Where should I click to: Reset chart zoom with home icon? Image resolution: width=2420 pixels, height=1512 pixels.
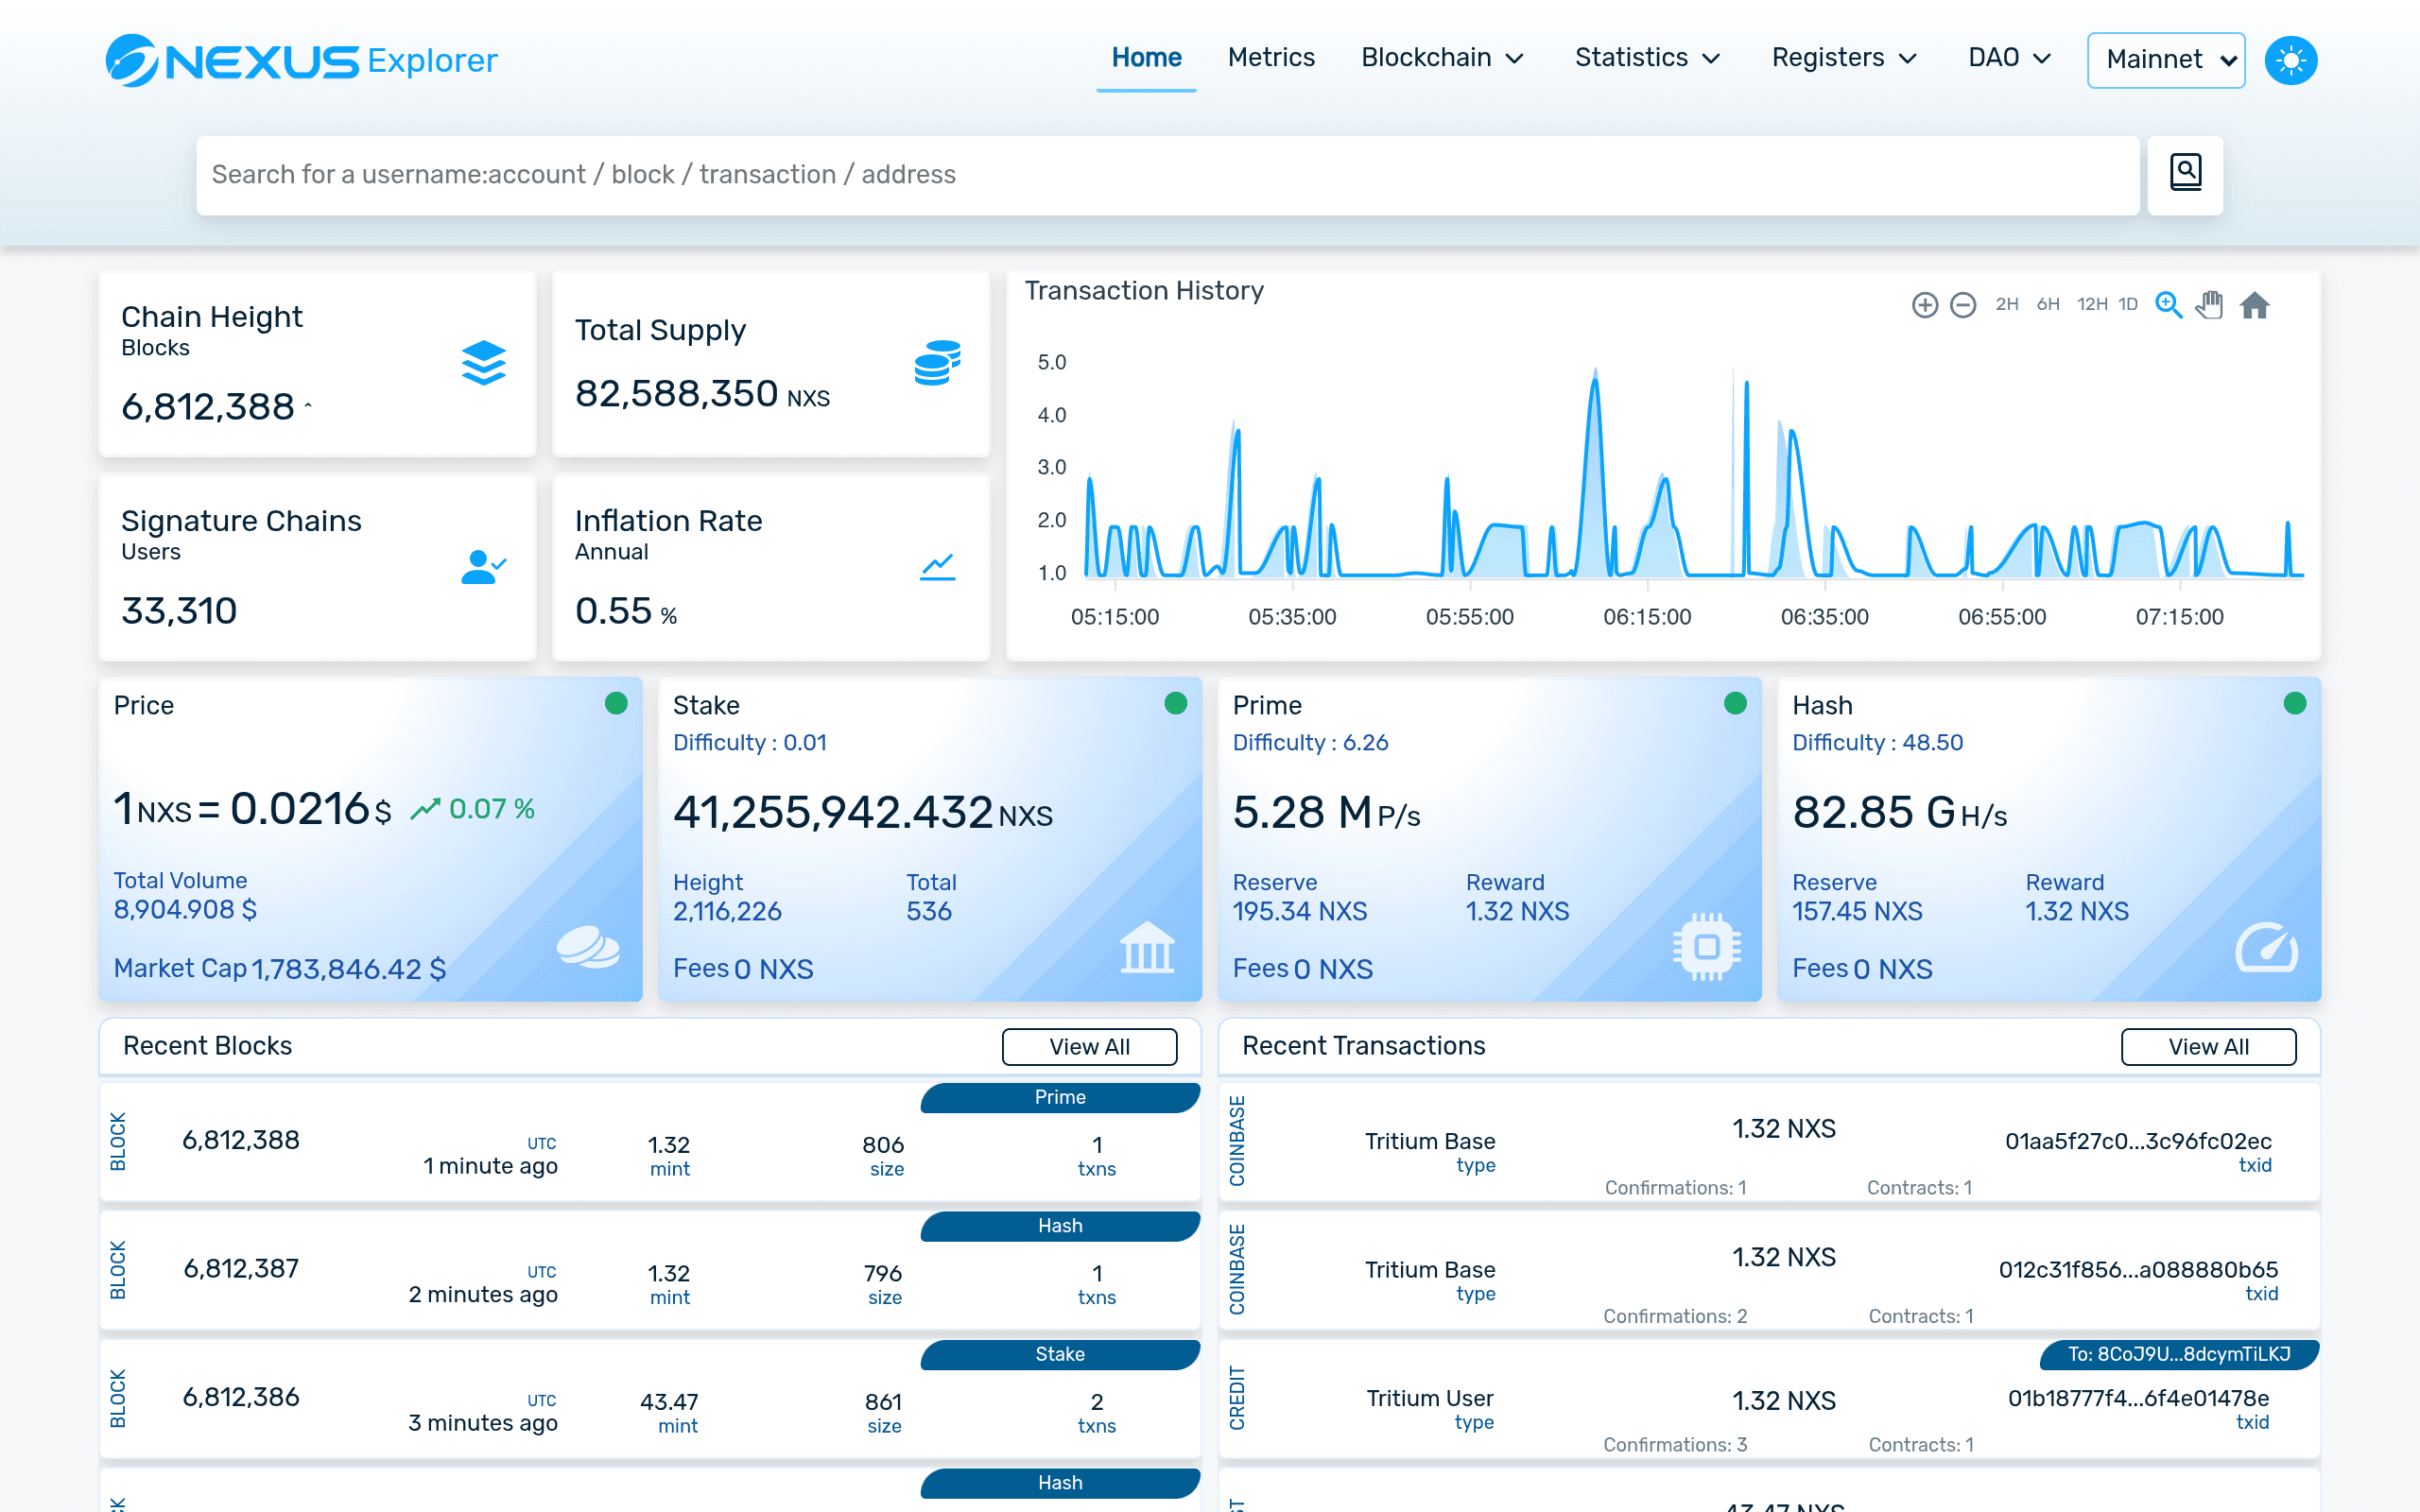[2254, 304]
